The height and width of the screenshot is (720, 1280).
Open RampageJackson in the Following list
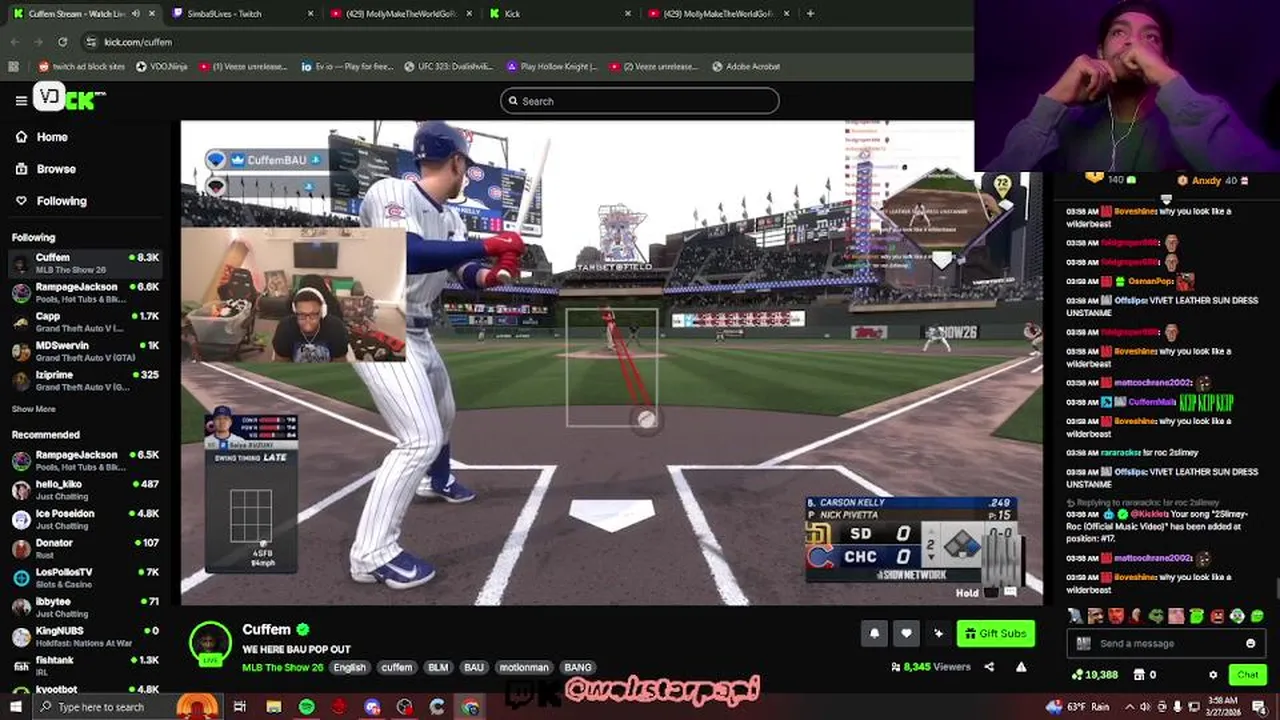(x=85, y=292)
